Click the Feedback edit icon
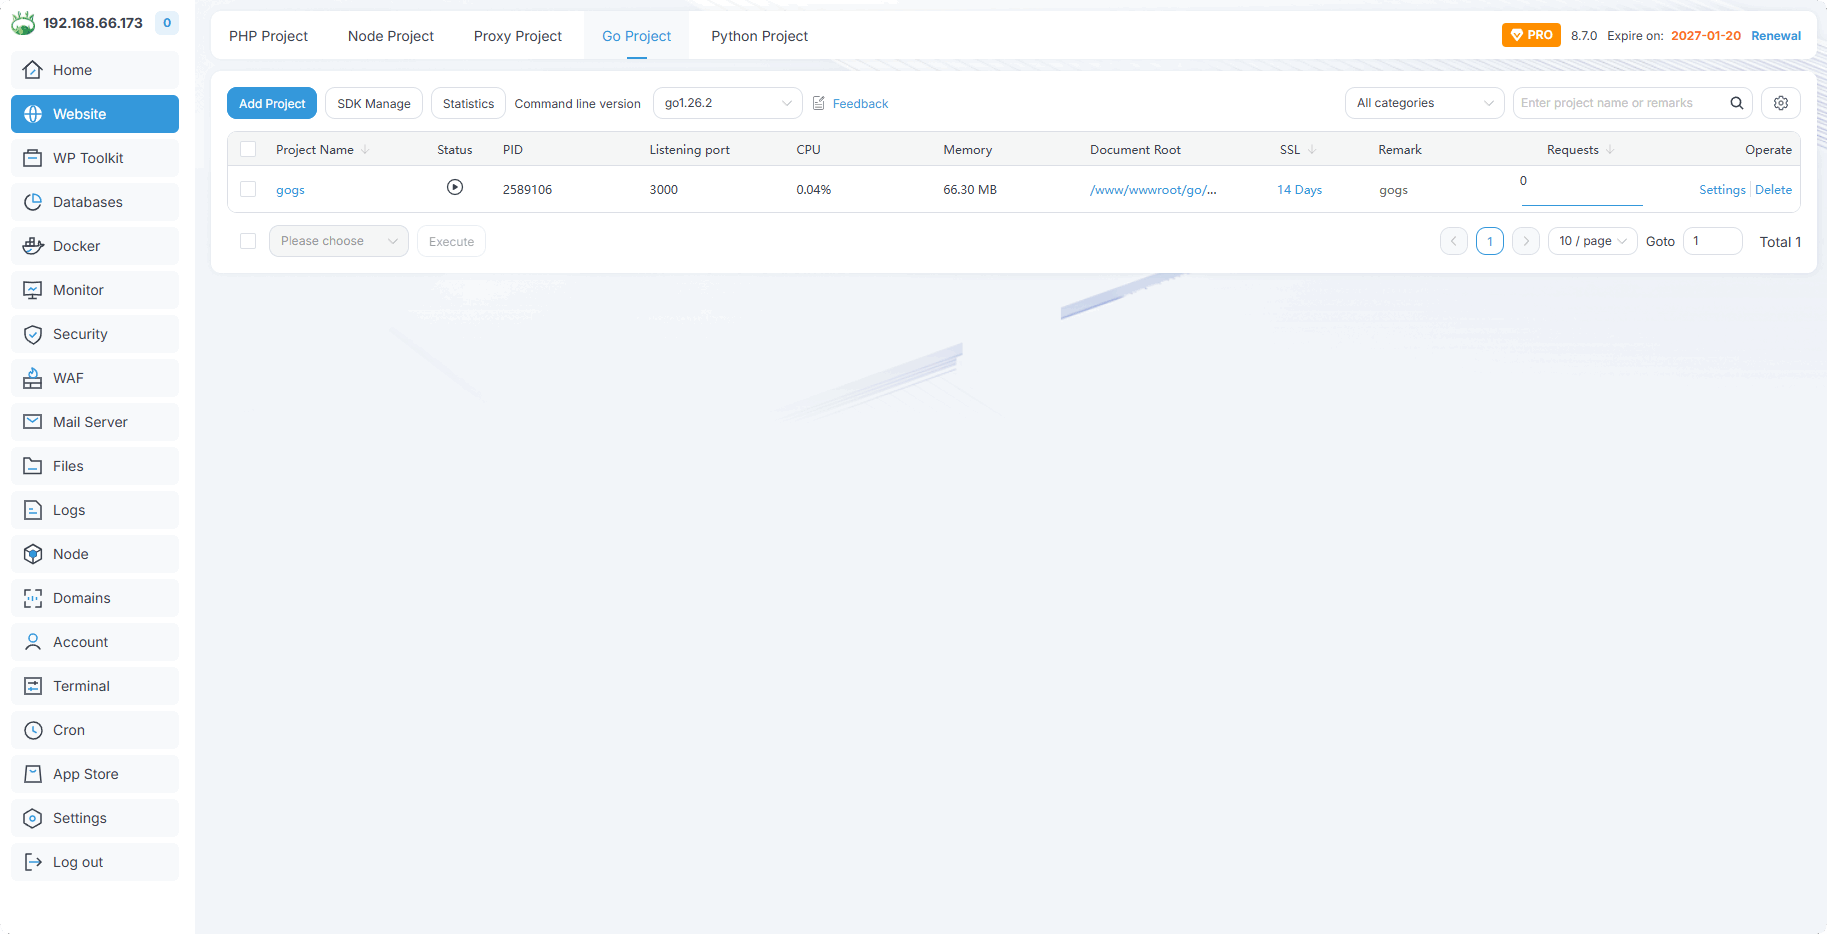Viewport: 1827px width, 934px height. [819, 103]
